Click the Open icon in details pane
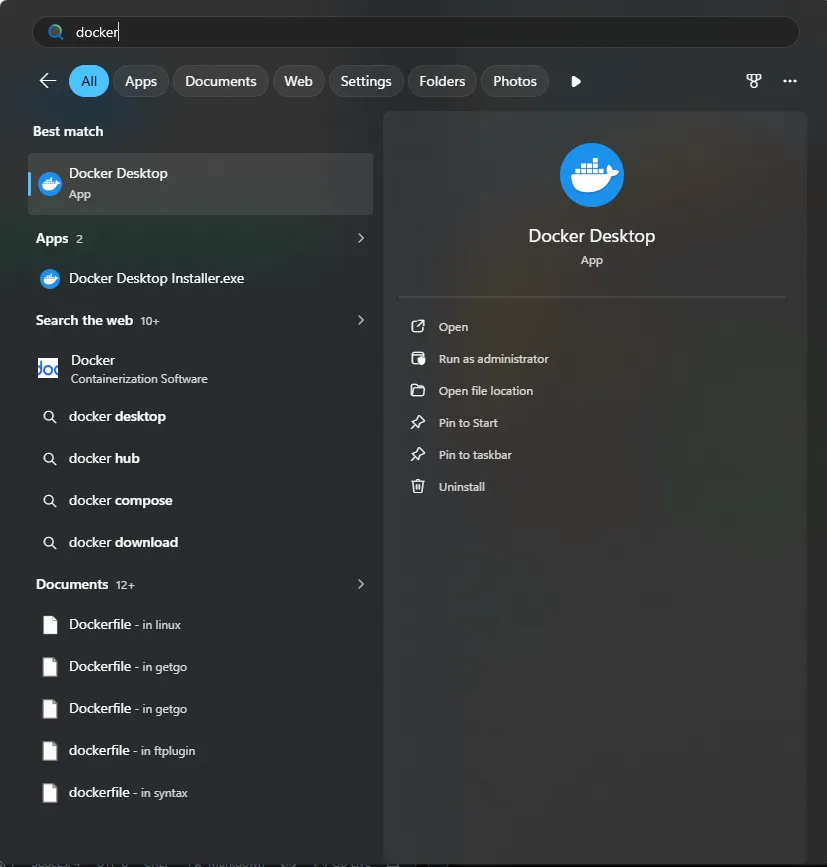 (x=418, y=326)
